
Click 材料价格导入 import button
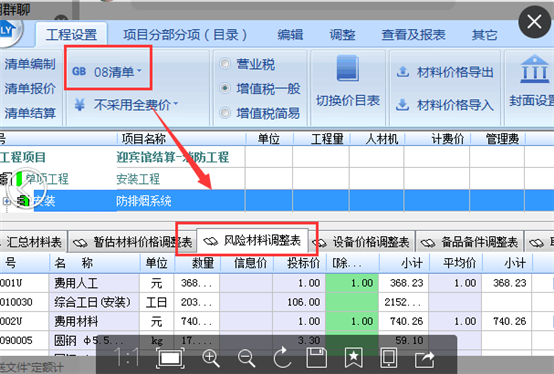[445, 105]
